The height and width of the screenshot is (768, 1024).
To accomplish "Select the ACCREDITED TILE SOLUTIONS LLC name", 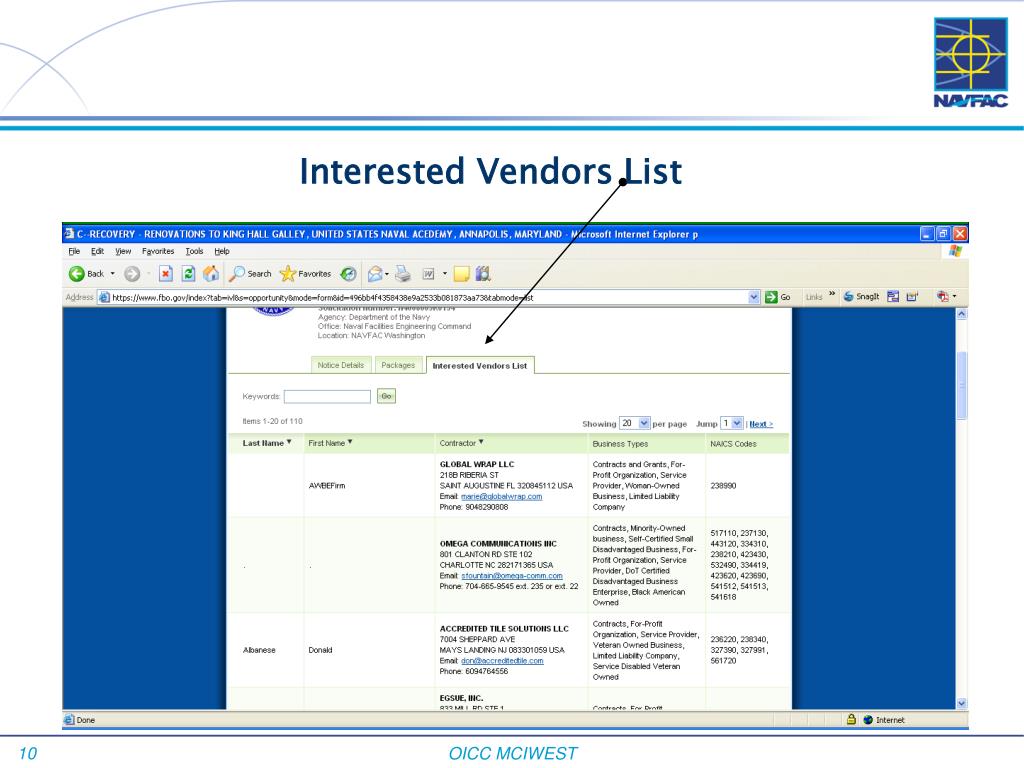I will [x=504, y=628].
